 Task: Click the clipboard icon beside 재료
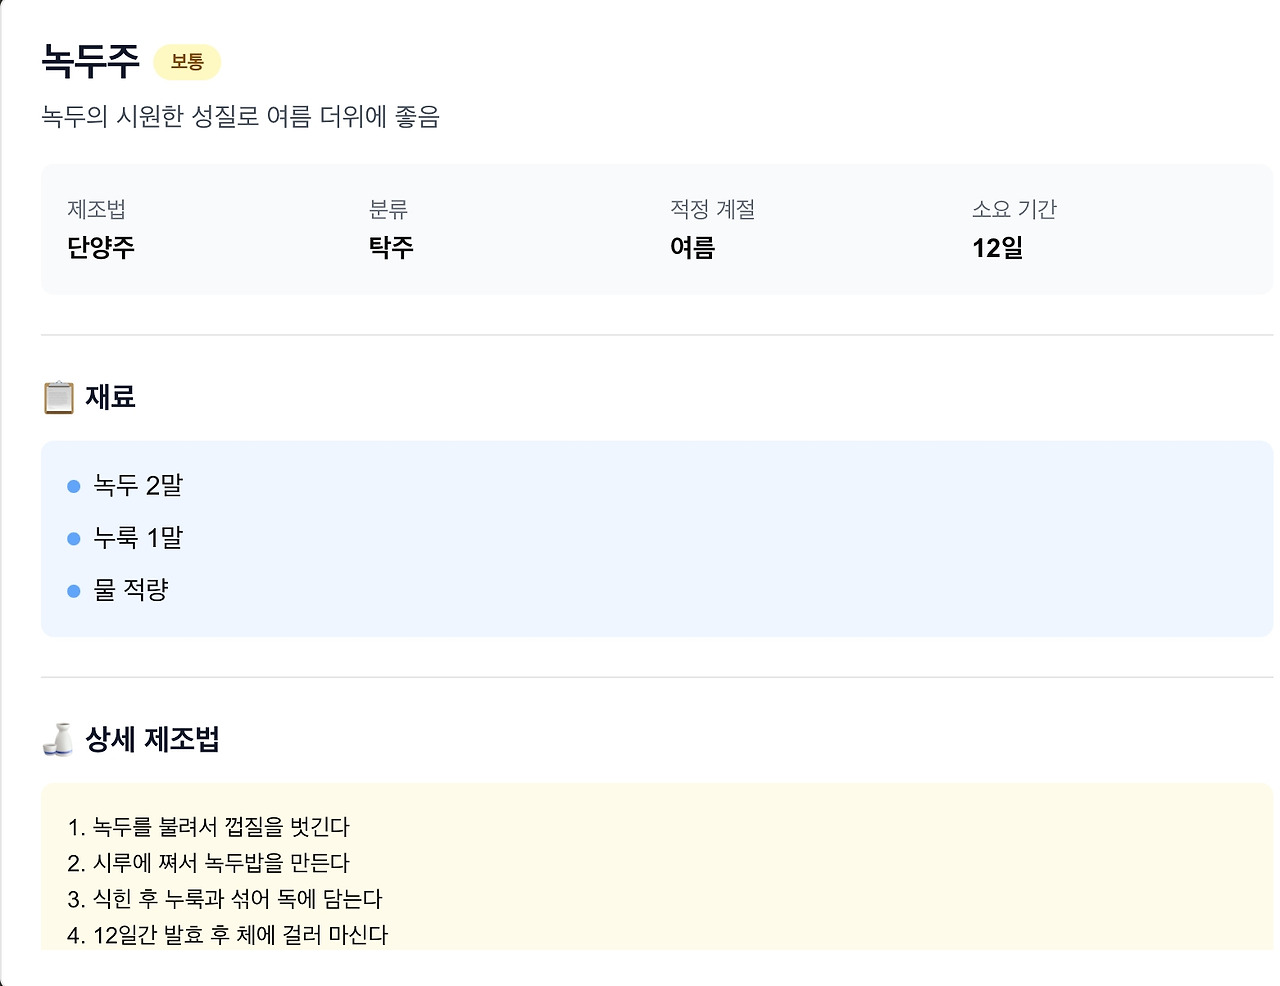pyautogui.click(x=59, y=397)
